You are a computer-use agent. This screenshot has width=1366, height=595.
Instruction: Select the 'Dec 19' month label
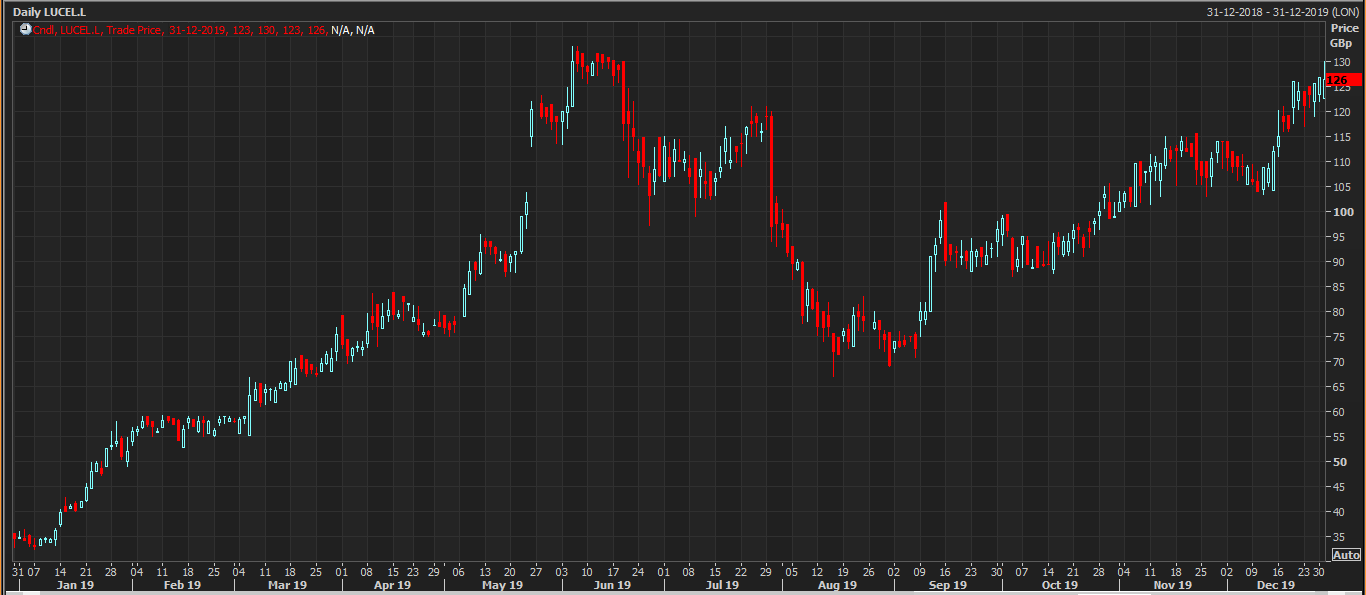click(1276, 585)
